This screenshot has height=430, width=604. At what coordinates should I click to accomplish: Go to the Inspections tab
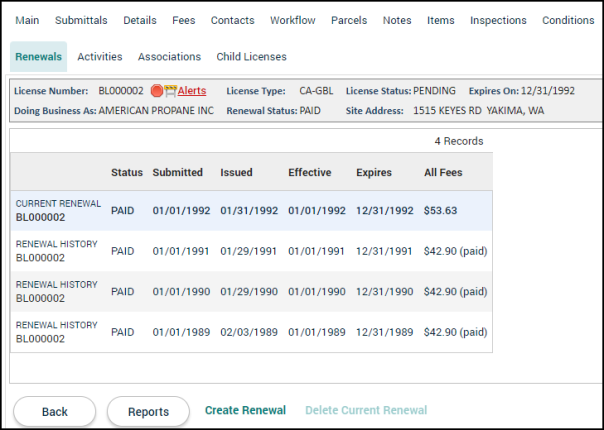click(x=498, y=20)
